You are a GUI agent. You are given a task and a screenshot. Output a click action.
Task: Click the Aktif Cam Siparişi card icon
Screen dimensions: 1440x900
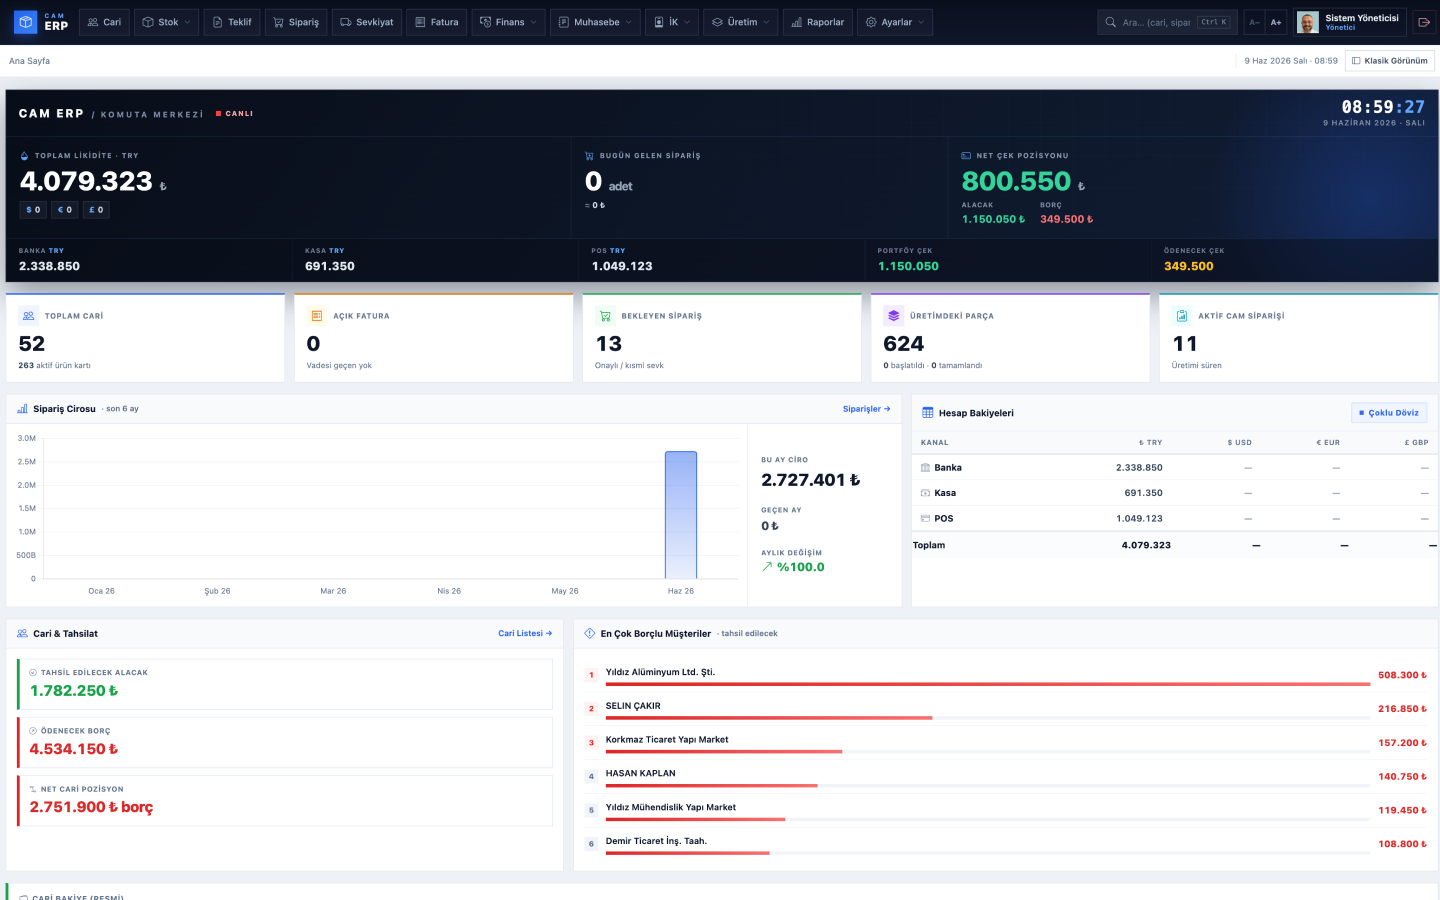tap(1182, 316)
